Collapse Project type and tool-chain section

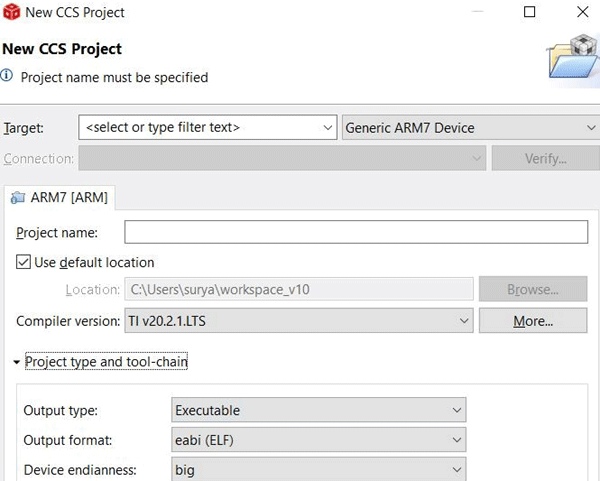tap(17, 362)
